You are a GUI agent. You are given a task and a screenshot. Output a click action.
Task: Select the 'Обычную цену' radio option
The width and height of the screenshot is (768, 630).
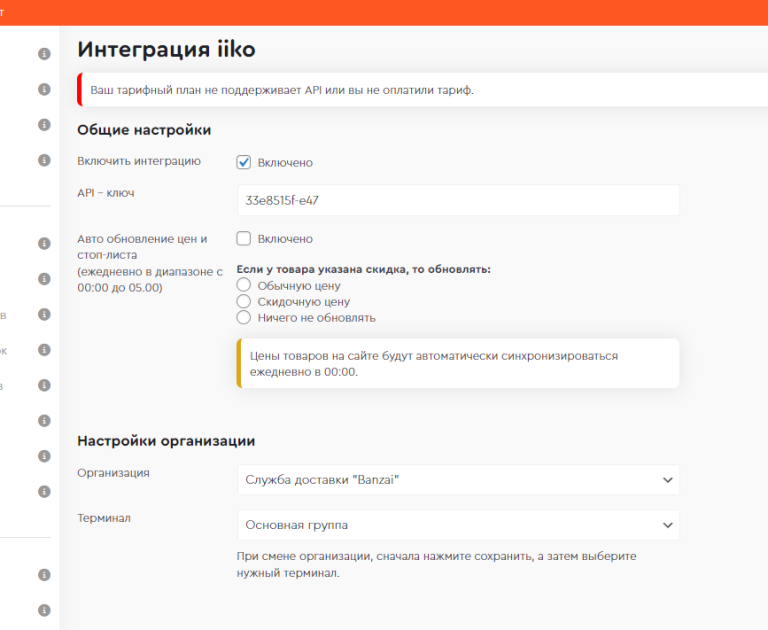point(243,285)
